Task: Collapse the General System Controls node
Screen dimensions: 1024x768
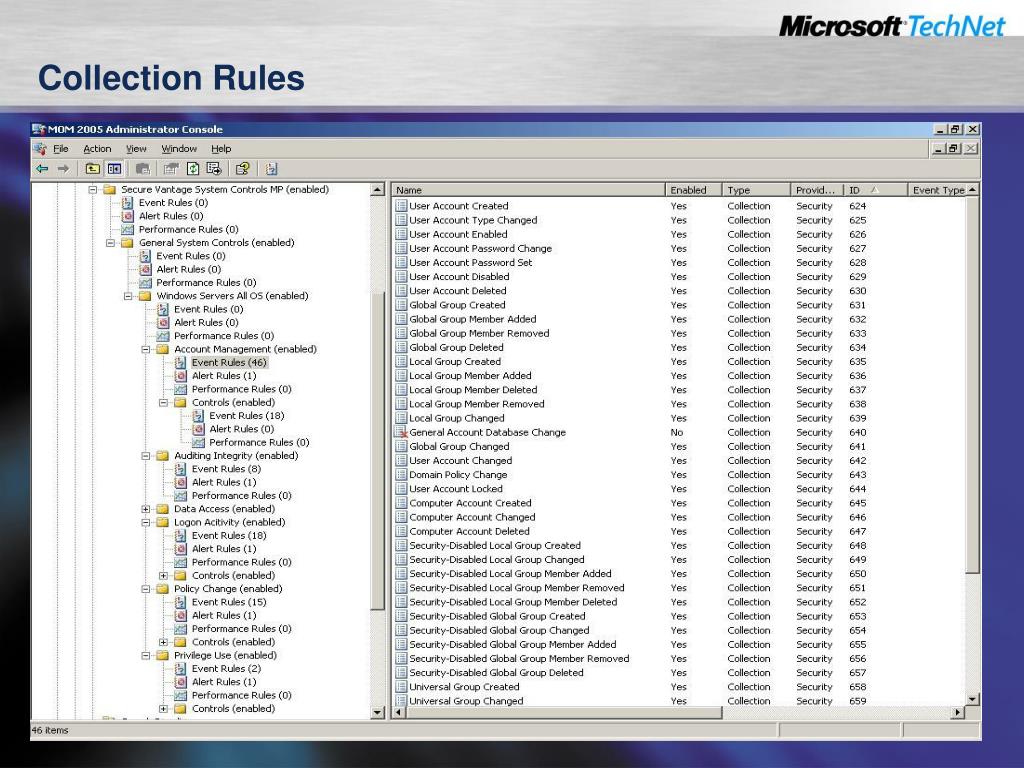Action: point(110,243)
